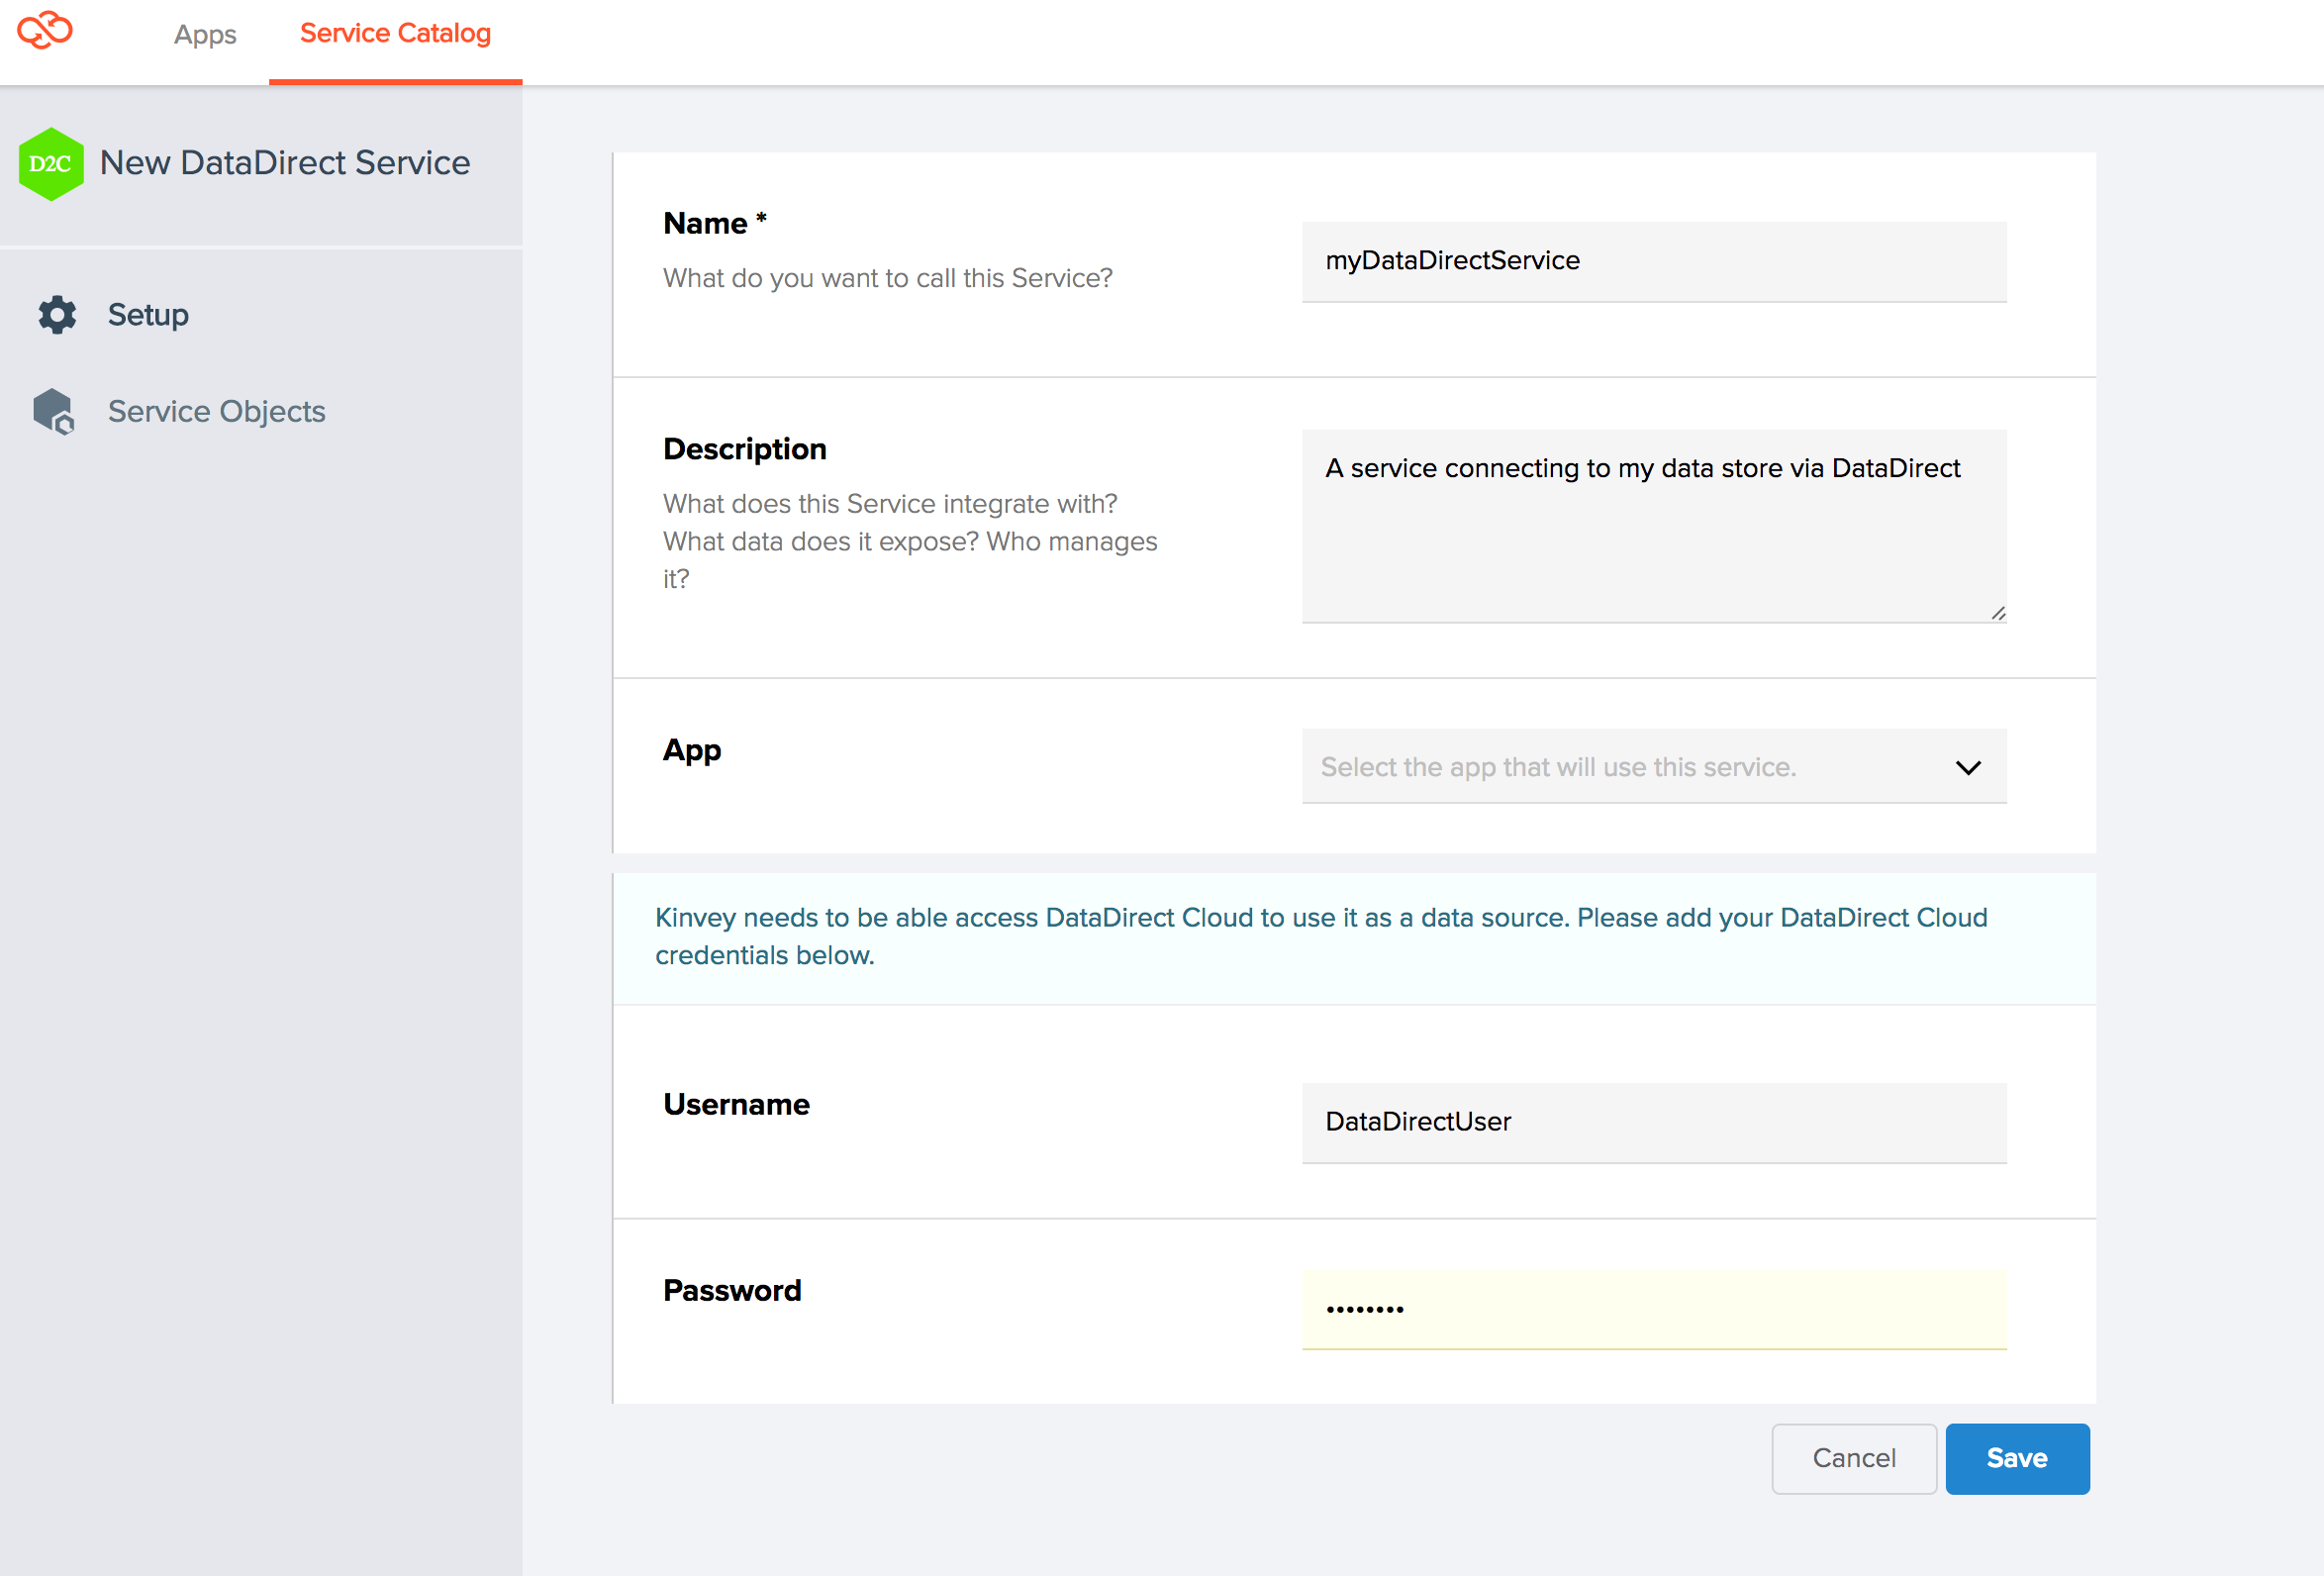The image size is (2324, 1576).
Task: Open the Service Objects section
Action: (215, 412)
